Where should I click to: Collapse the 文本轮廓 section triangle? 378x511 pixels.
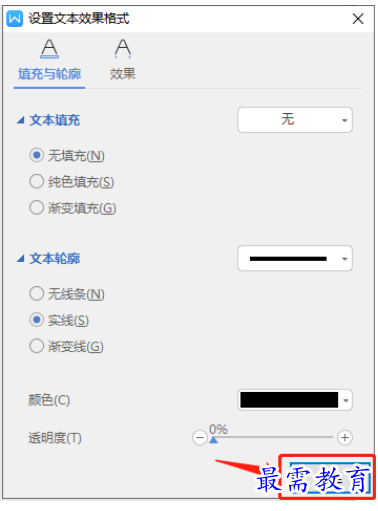tap(21, 258)
